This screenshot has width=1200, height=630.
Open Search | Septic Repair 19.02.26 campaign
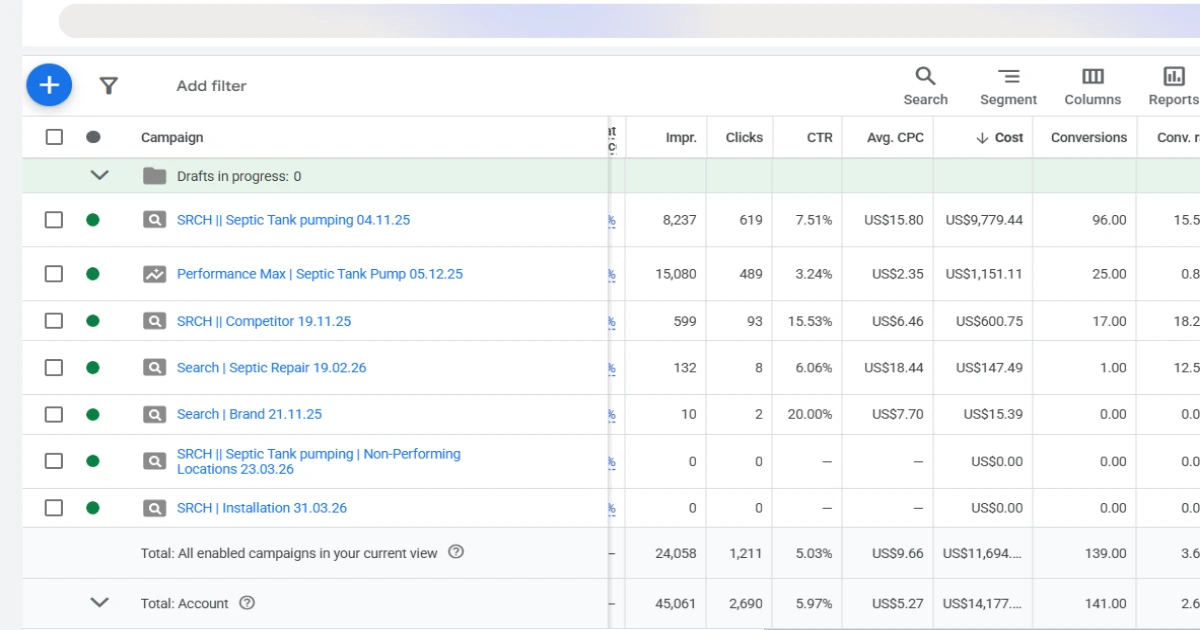[x=271, y=368]
